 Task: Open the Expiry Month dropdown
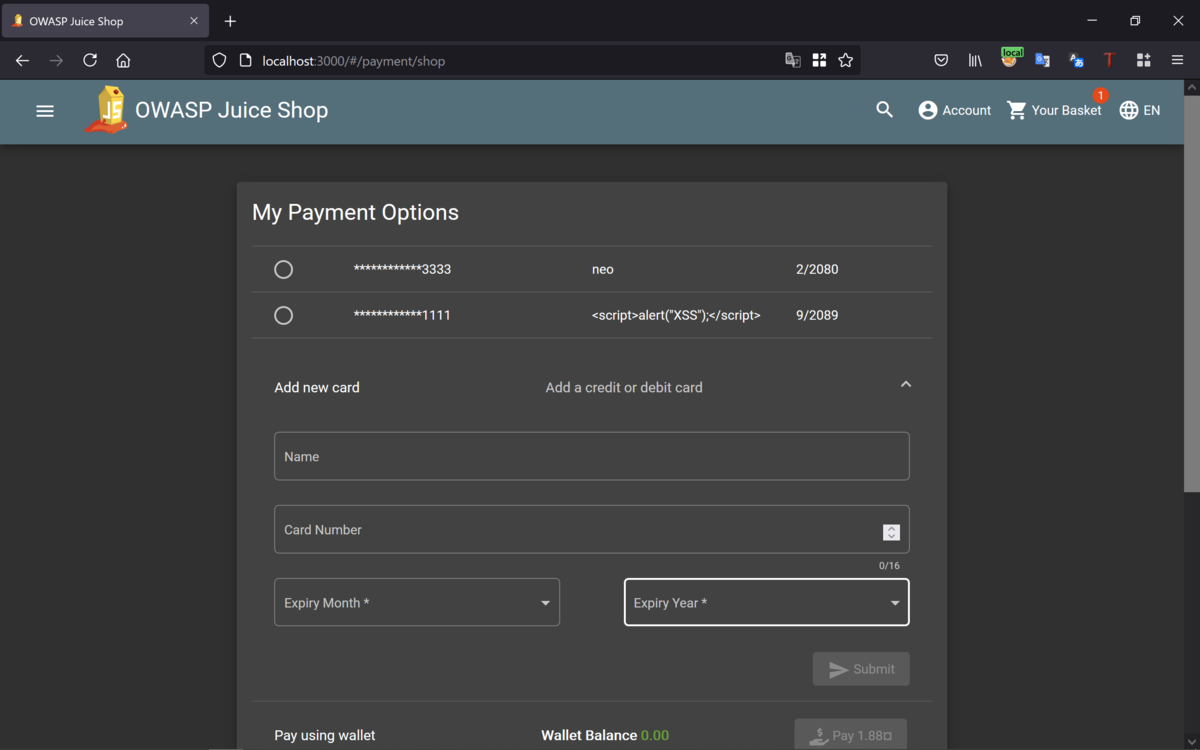pyautogui.click(x=417, y=602)
